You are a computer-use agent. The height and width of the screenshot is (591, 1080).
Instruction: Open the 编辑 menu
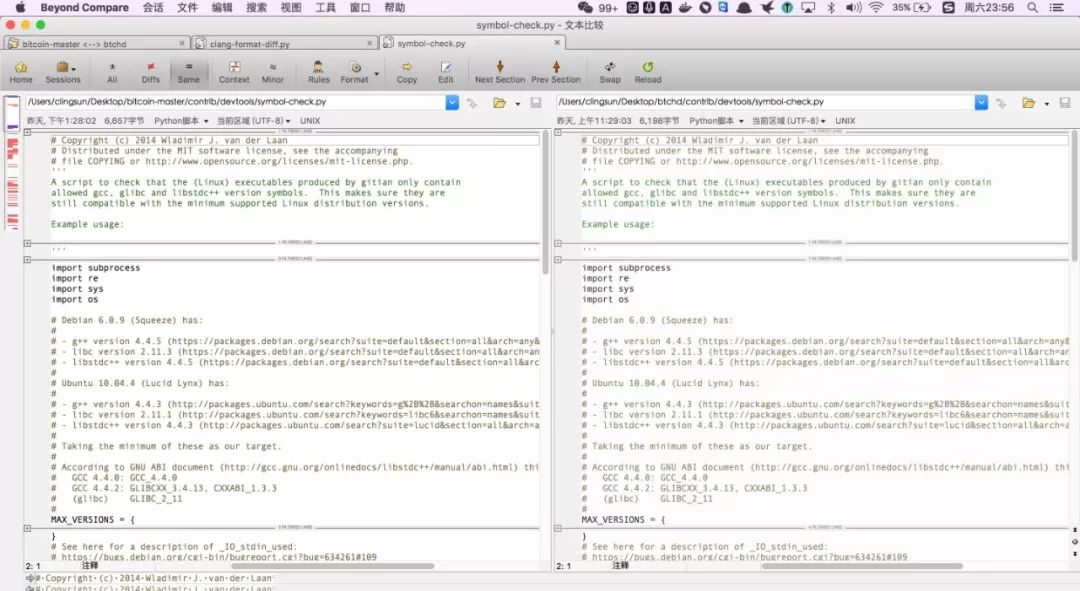pyautogui.click(x=222, y=8)
